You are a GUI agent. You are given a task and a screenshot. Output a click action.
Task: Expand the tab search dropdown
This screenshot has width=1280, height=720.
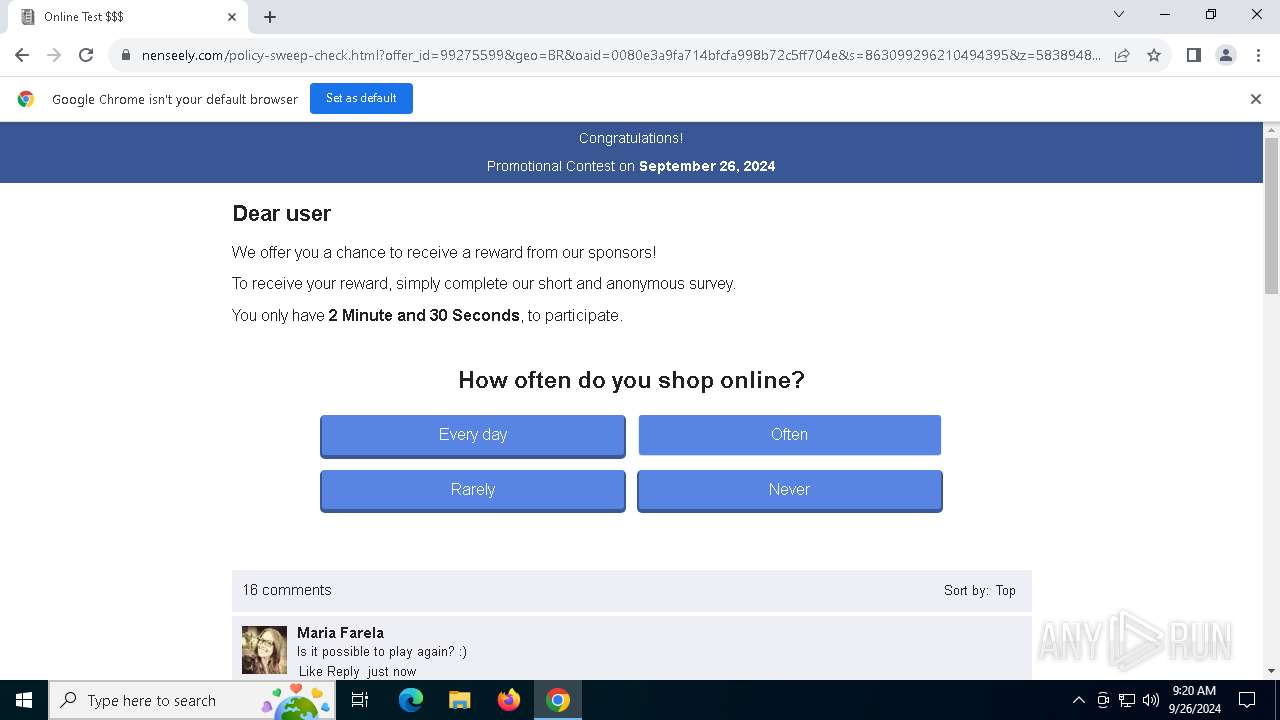click(1119, 14)
